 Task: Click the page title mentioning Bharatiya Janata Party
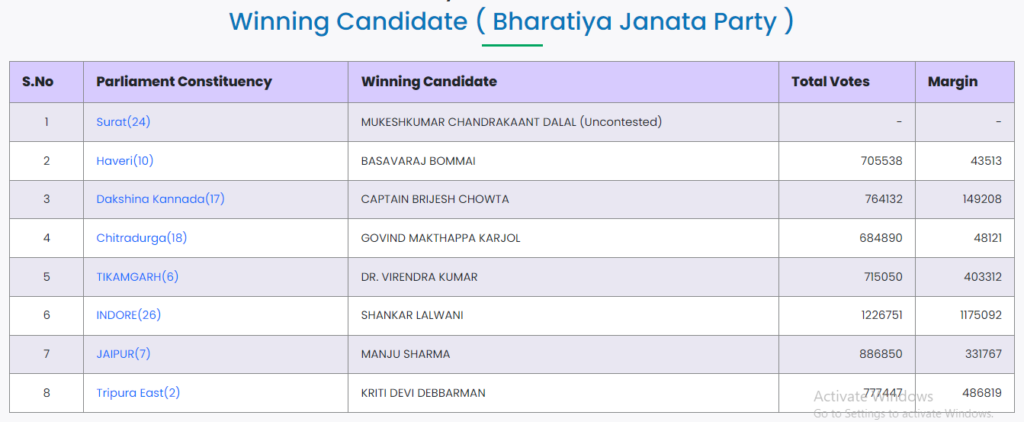pos(511,20)
